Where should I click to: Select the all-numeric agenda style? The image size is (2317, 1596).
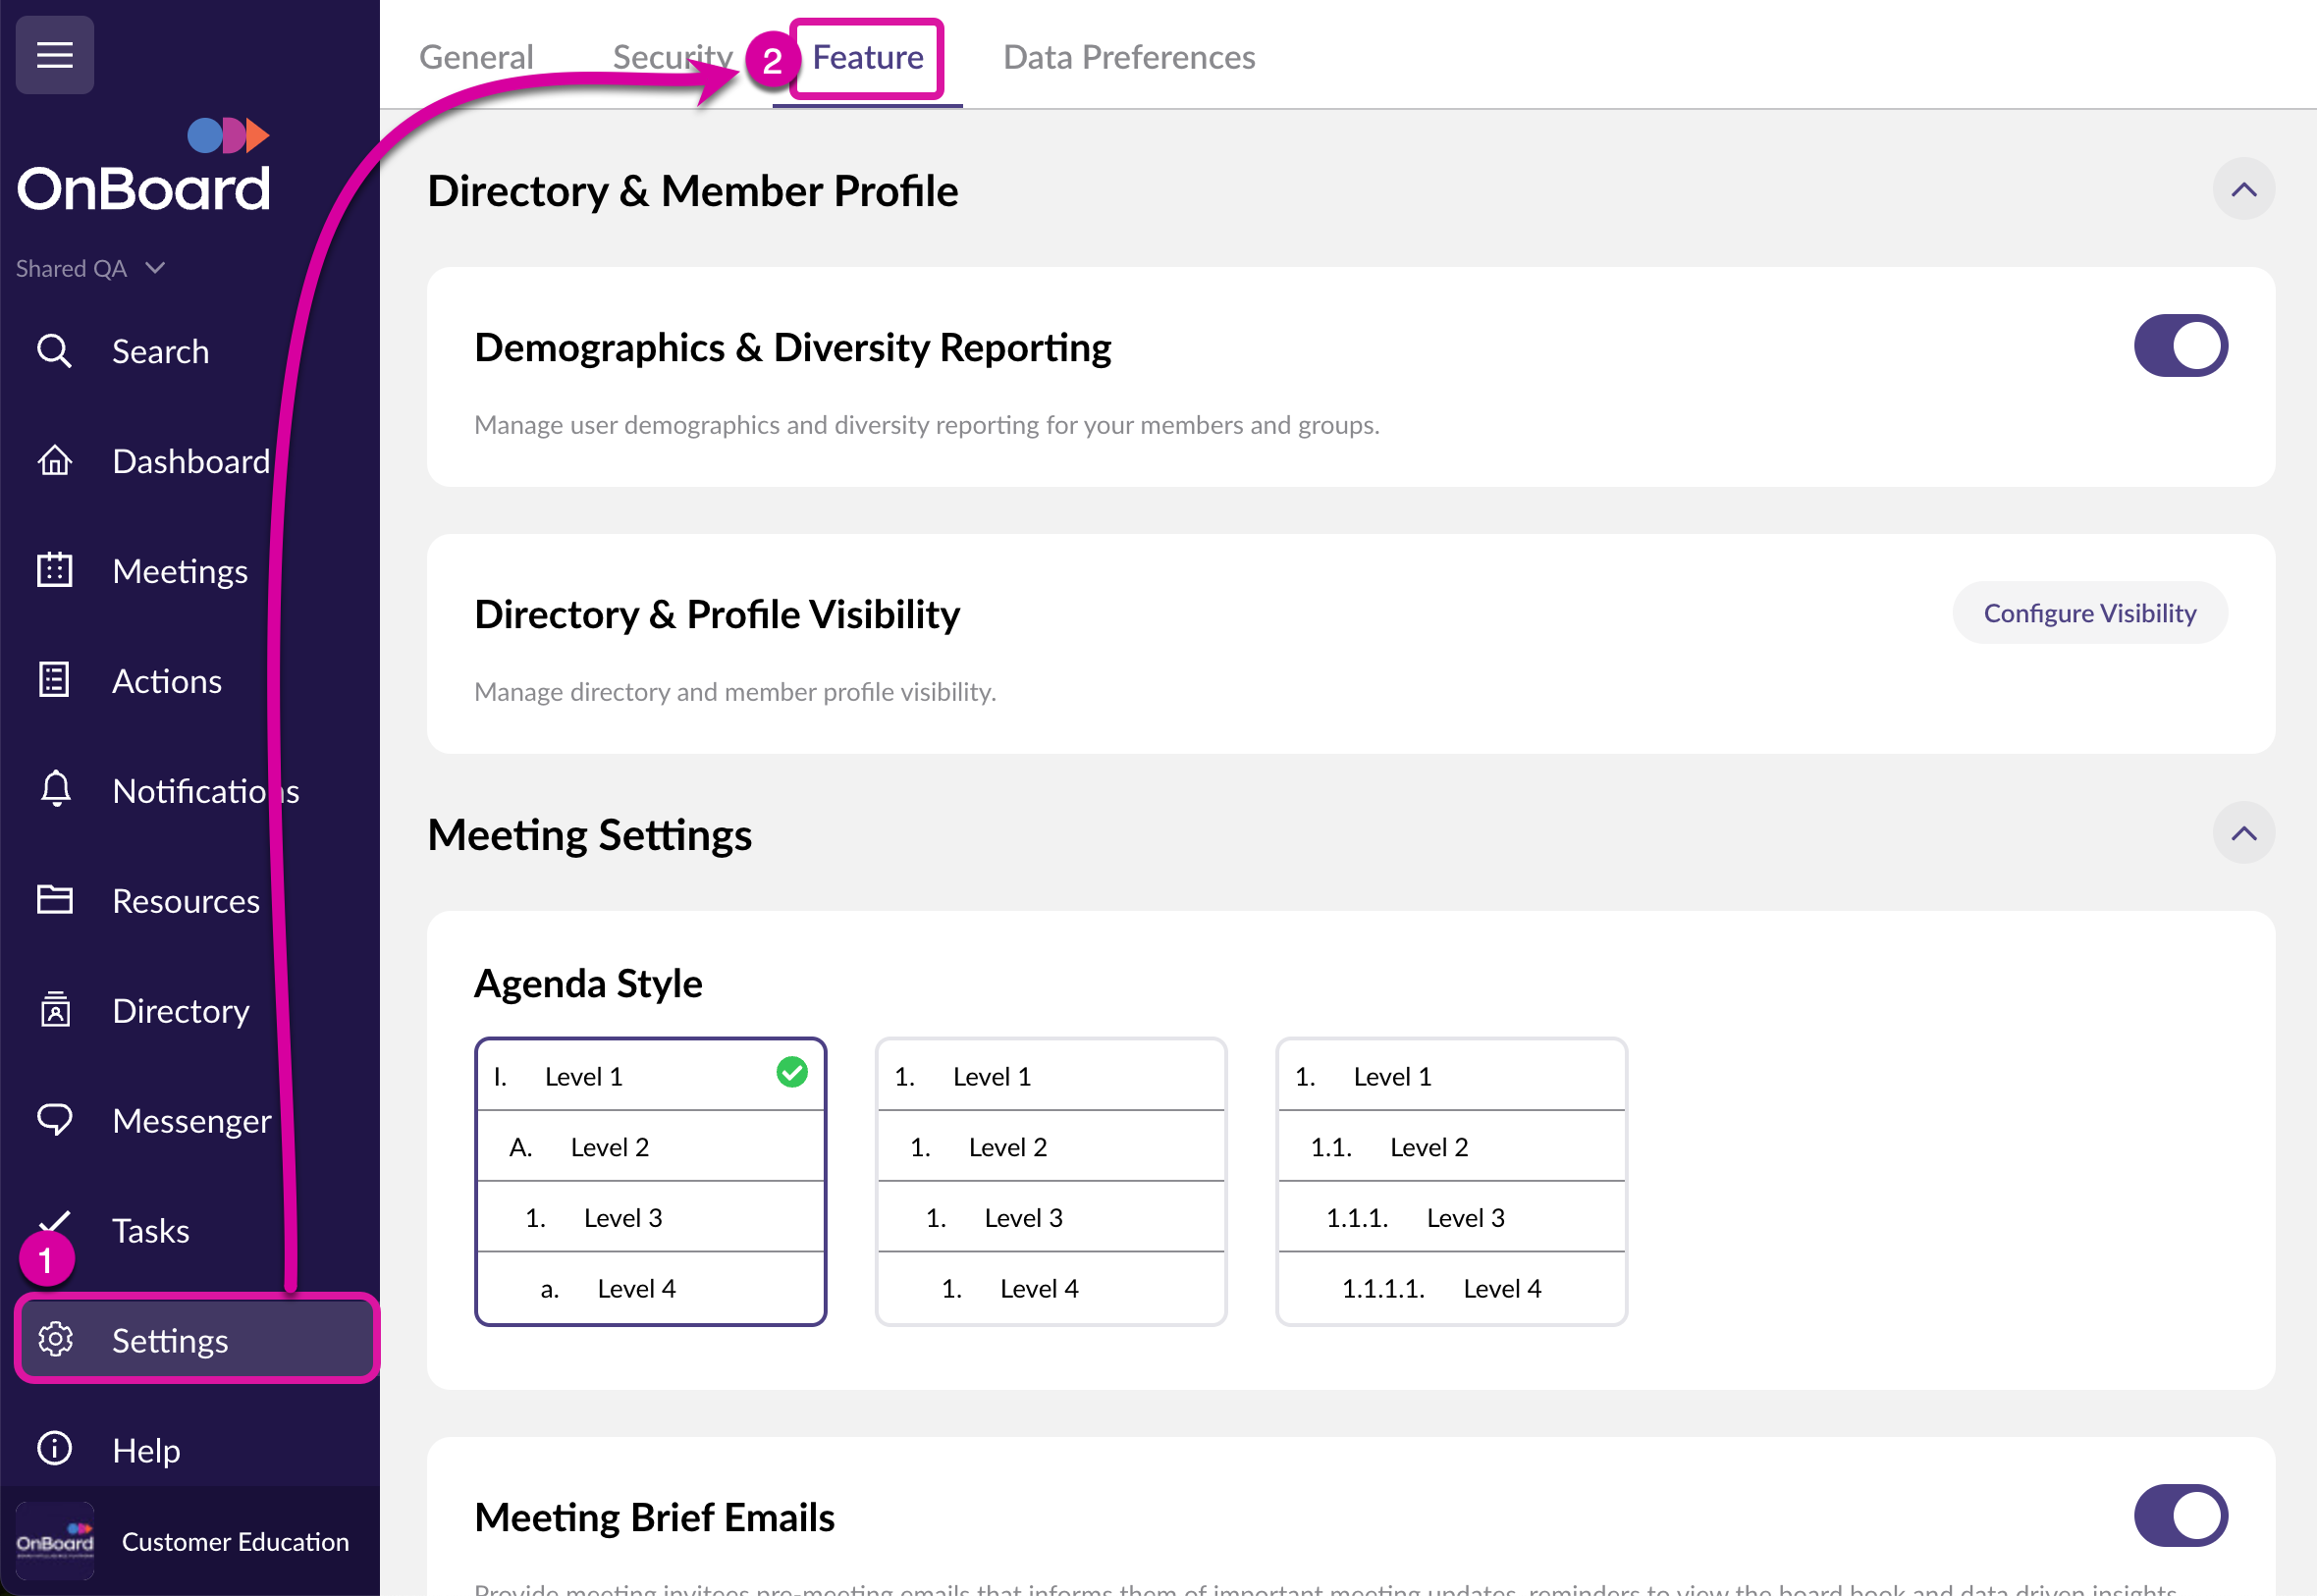(x=1050, y=1180)
